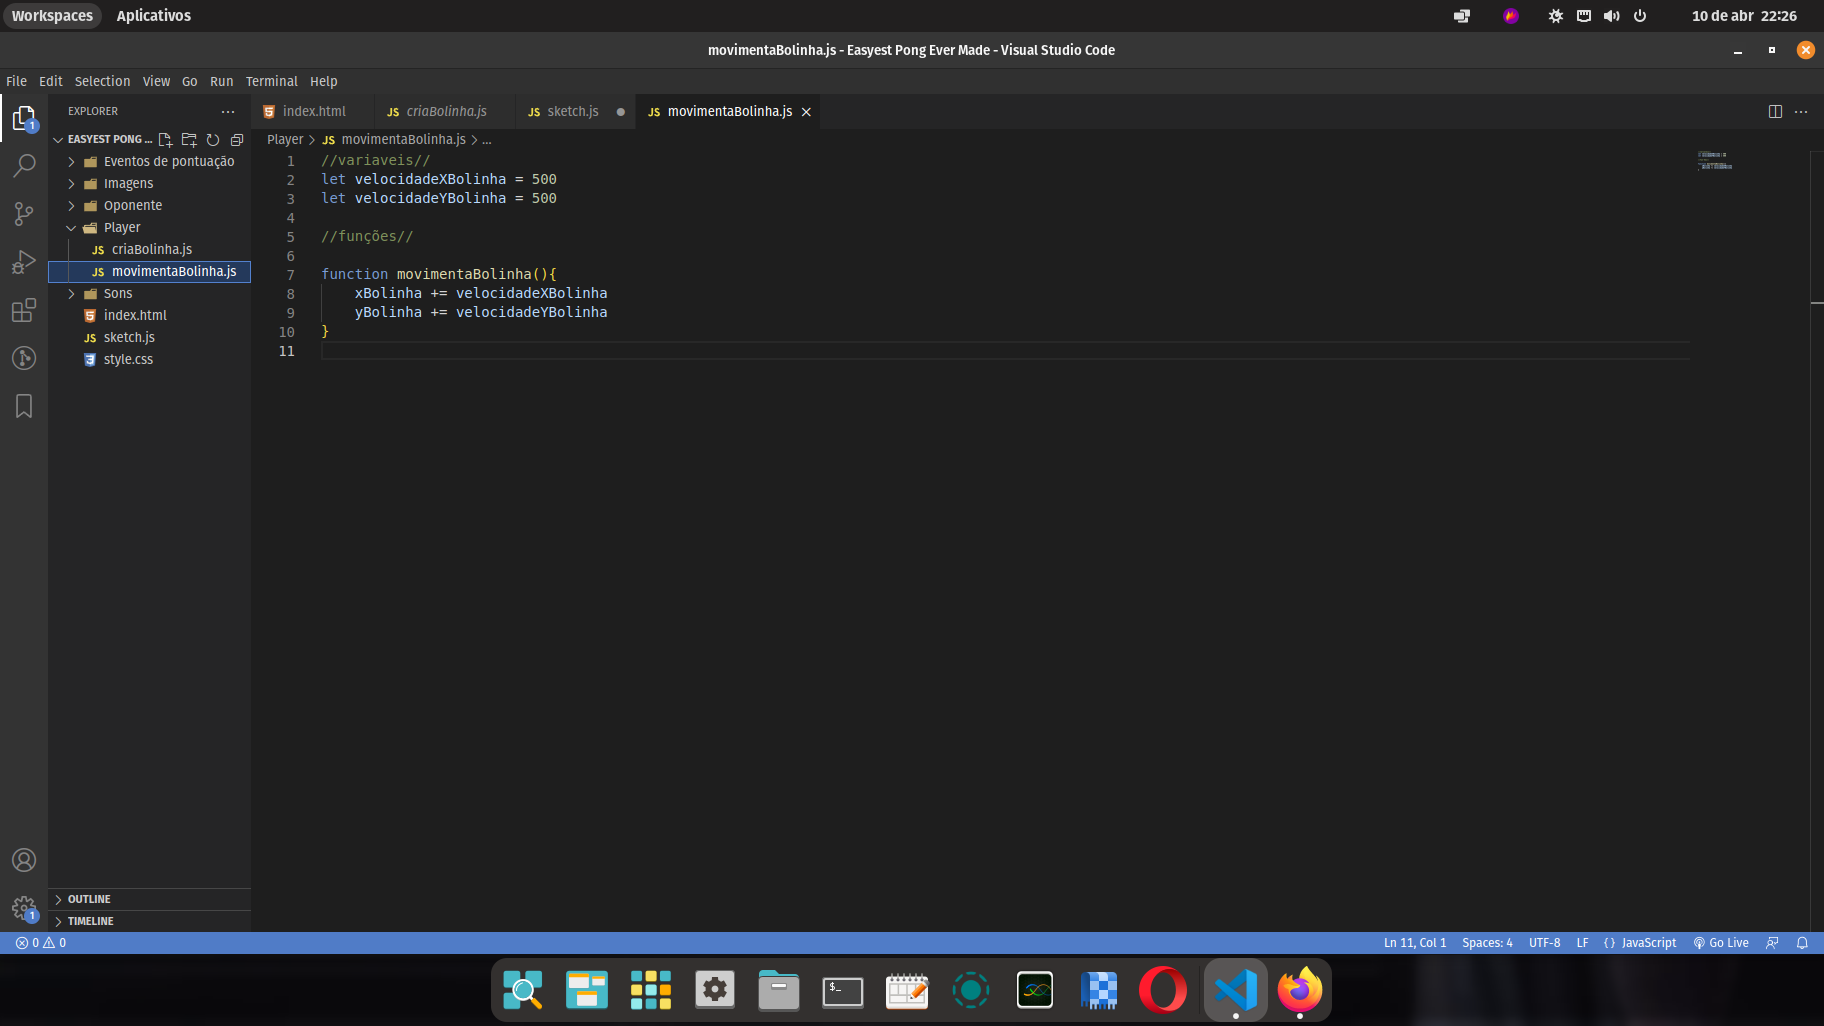The height and width of the screenshot is (1026, 1824).
Task: Open the Selection menu
Action: click(x=102, y=82)
